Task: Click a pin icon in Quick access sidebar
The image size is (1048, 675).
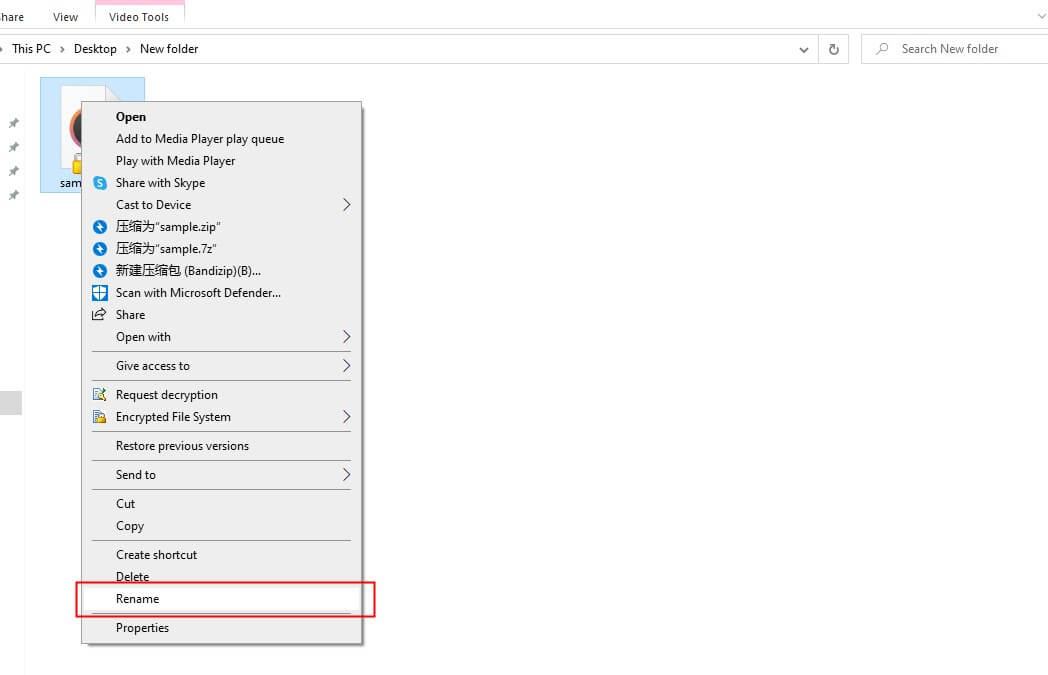Action: point(14,122)
